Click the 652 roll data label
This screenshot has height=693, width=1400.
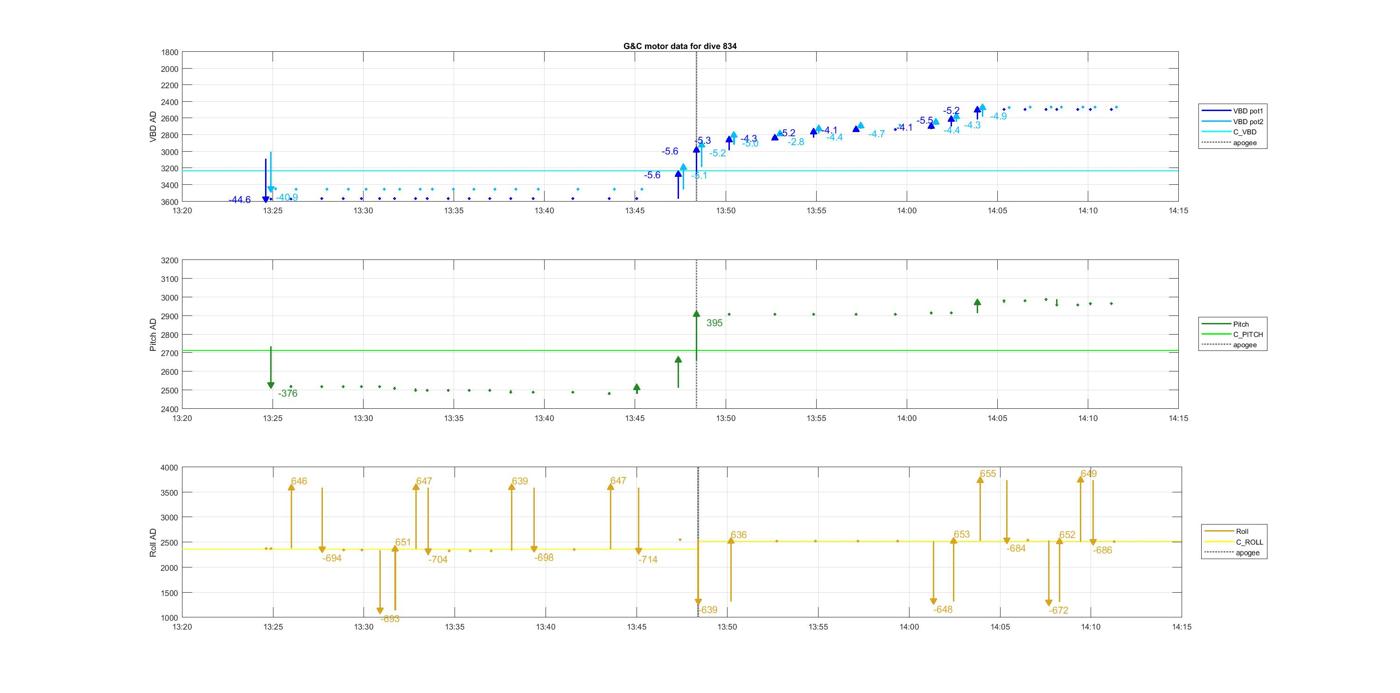point(1067,535)
